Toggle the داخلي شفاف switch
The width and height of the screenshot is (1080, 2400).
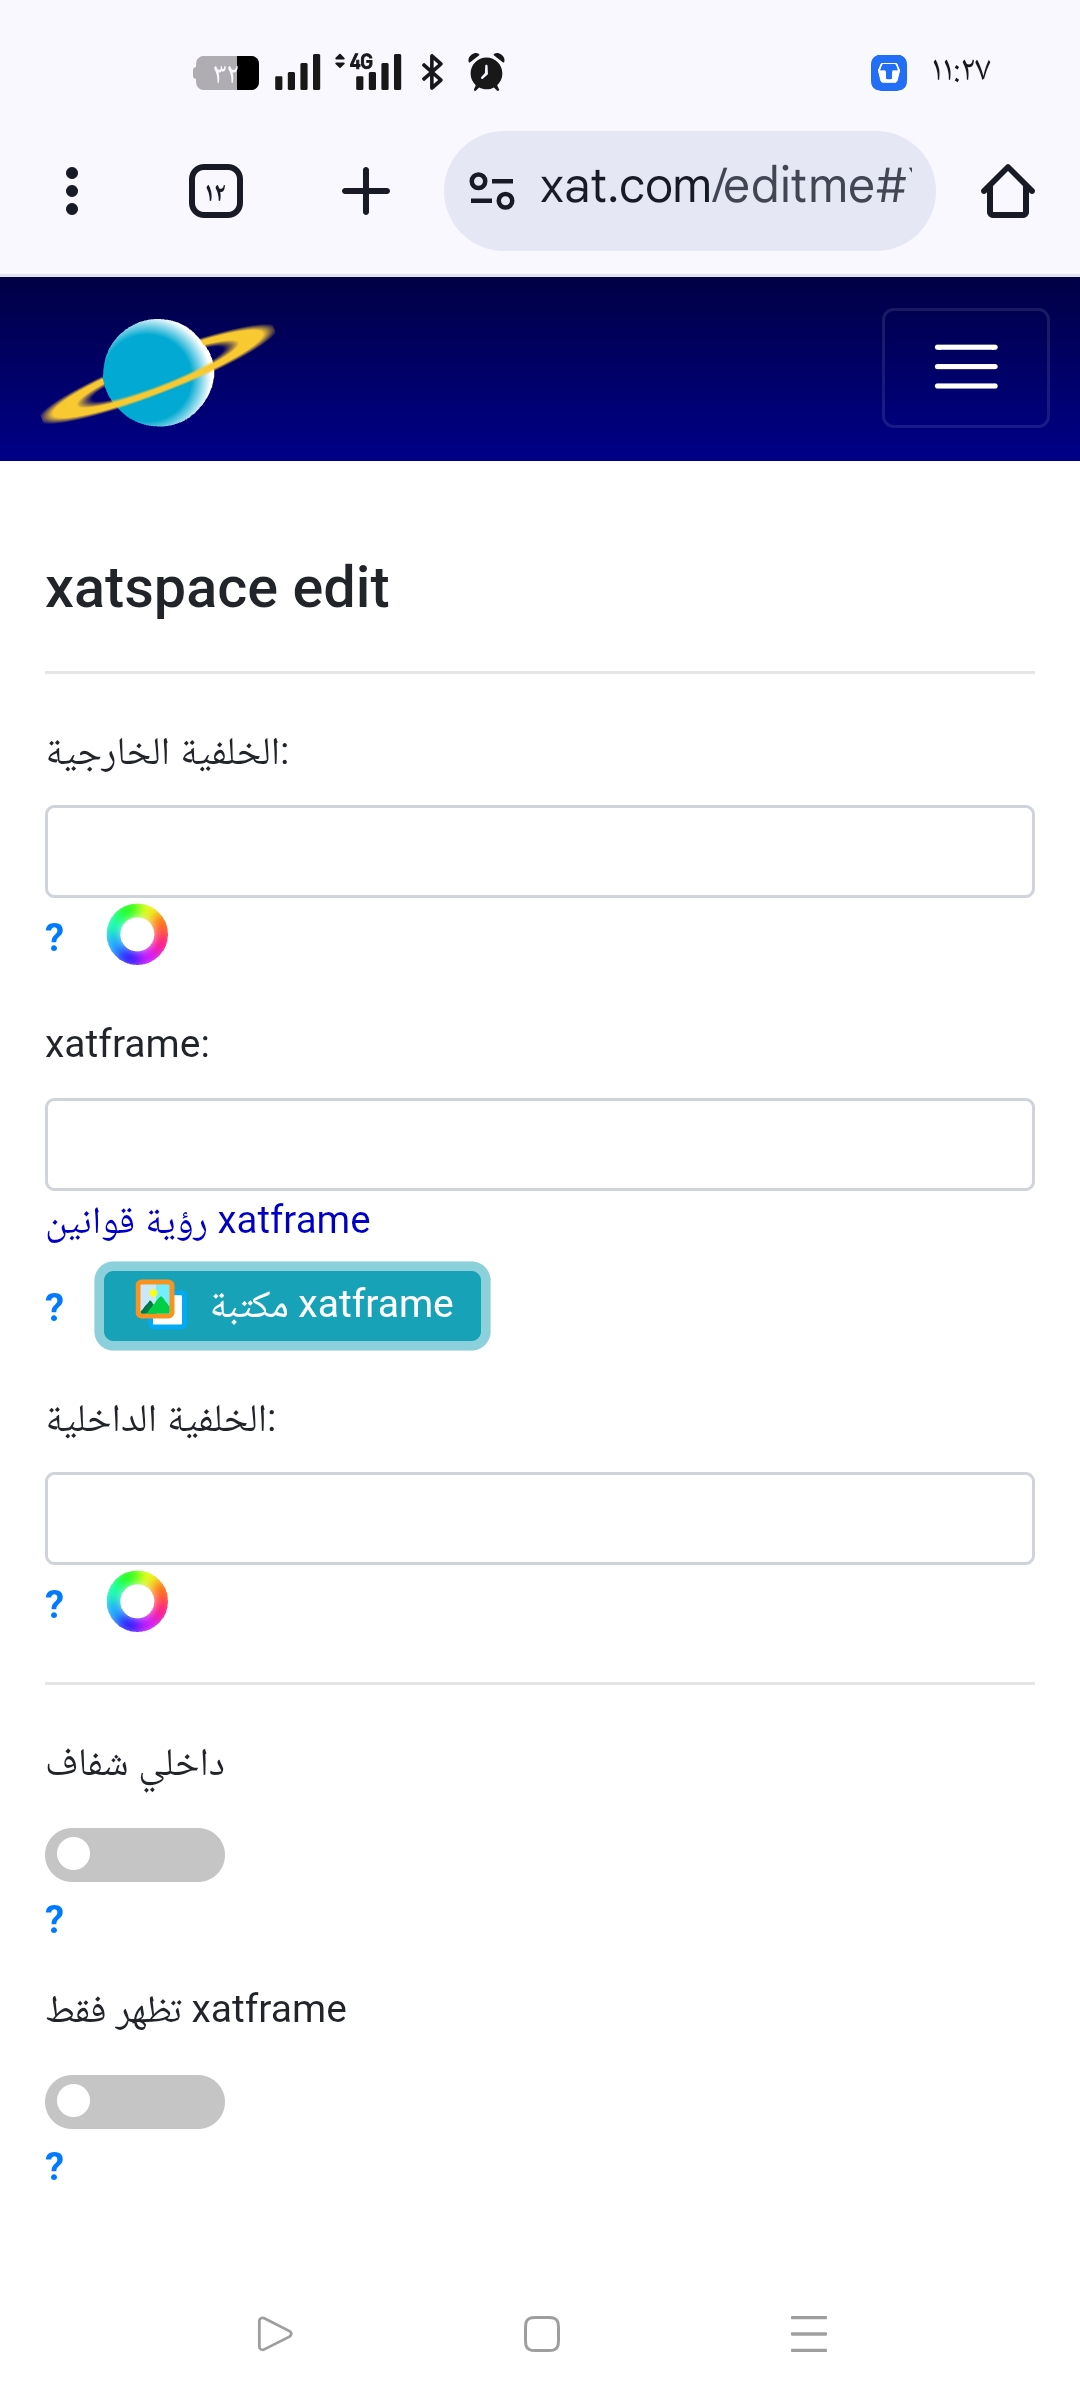135,1855
